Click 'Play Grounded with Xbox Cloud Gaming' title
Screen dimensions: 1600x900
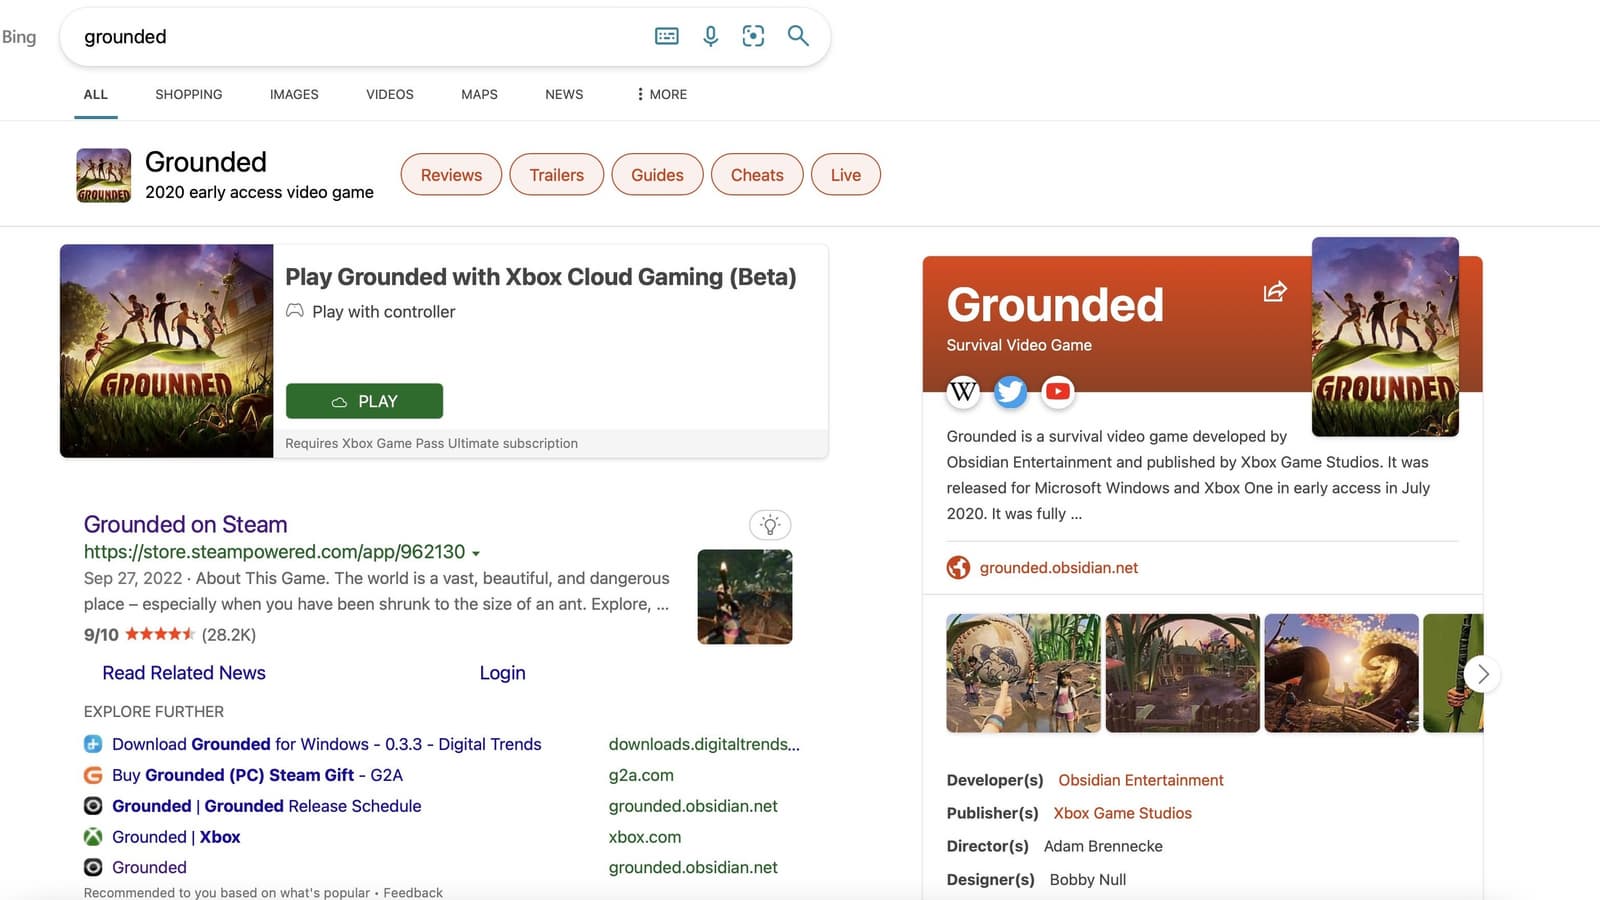[x=541, y=277]
